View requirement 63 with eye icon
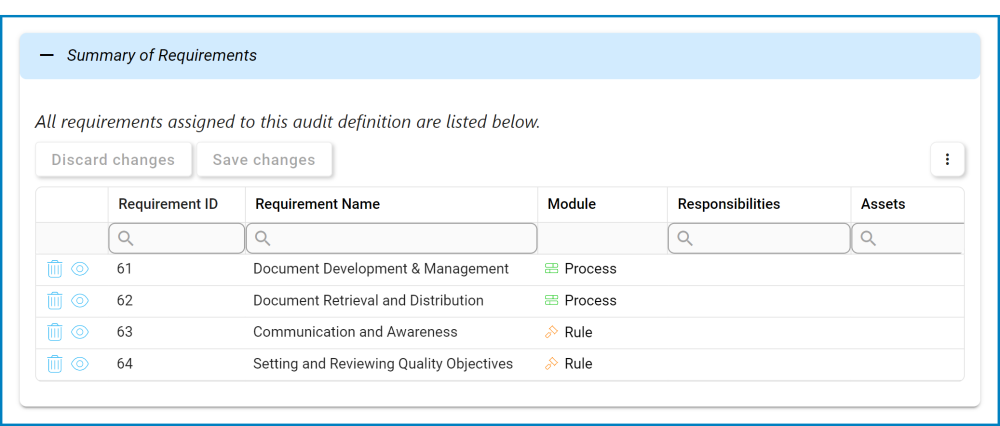Viewport: 1000px width, 426px height. click(x=80, y=332)
